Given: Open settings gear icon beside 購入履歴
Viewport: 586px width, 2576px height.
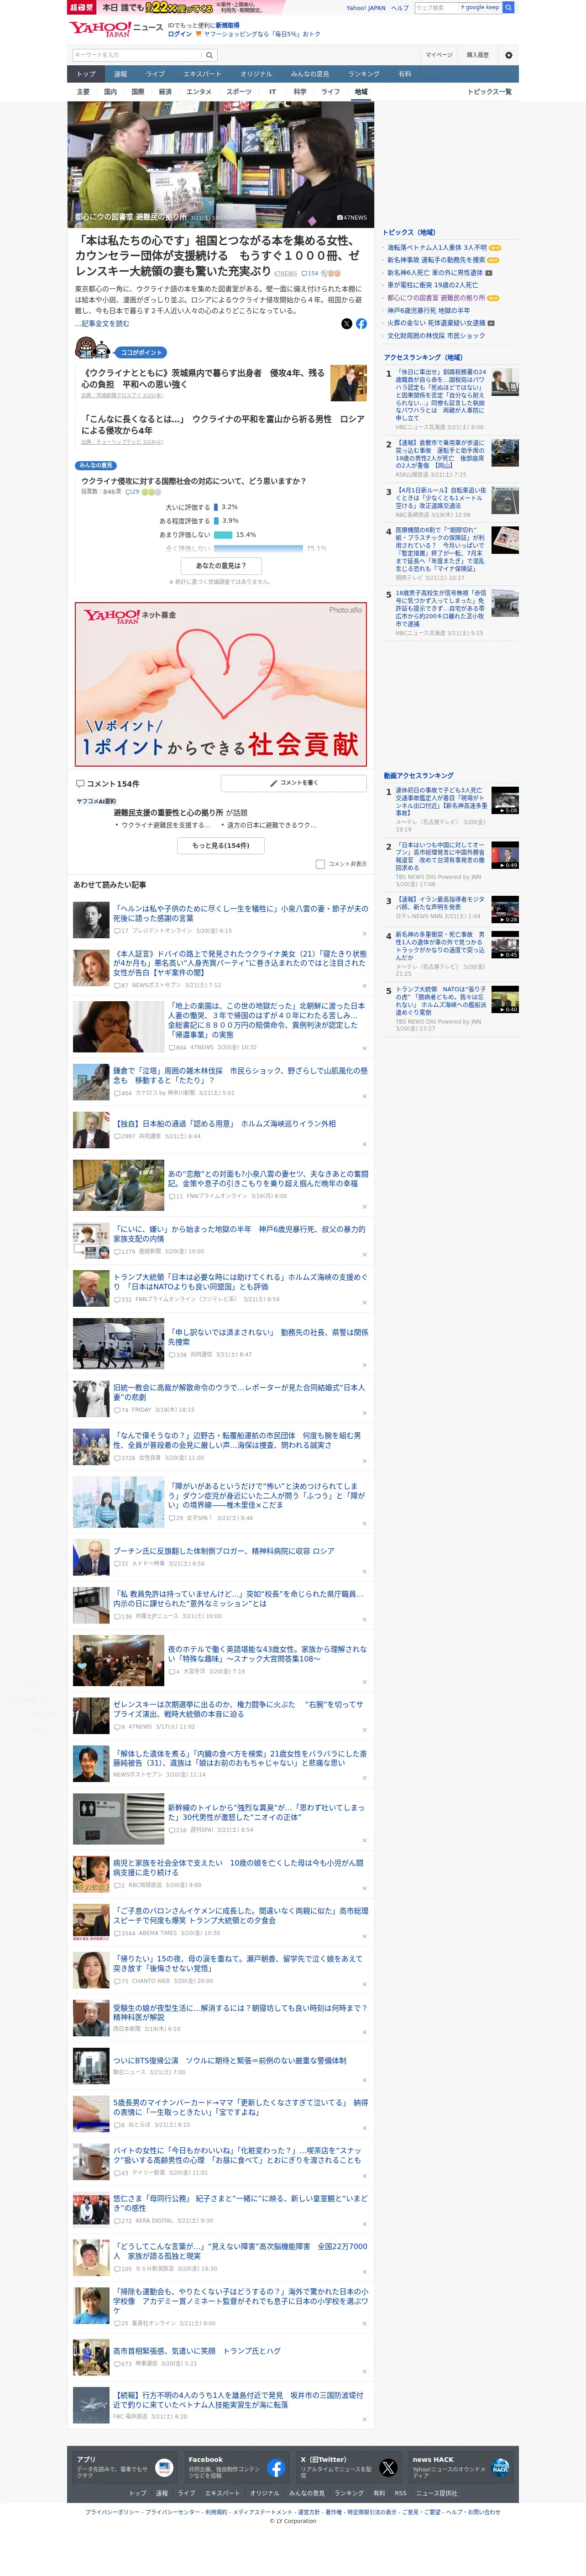Looking at the screenshot, I should point(508,55).
